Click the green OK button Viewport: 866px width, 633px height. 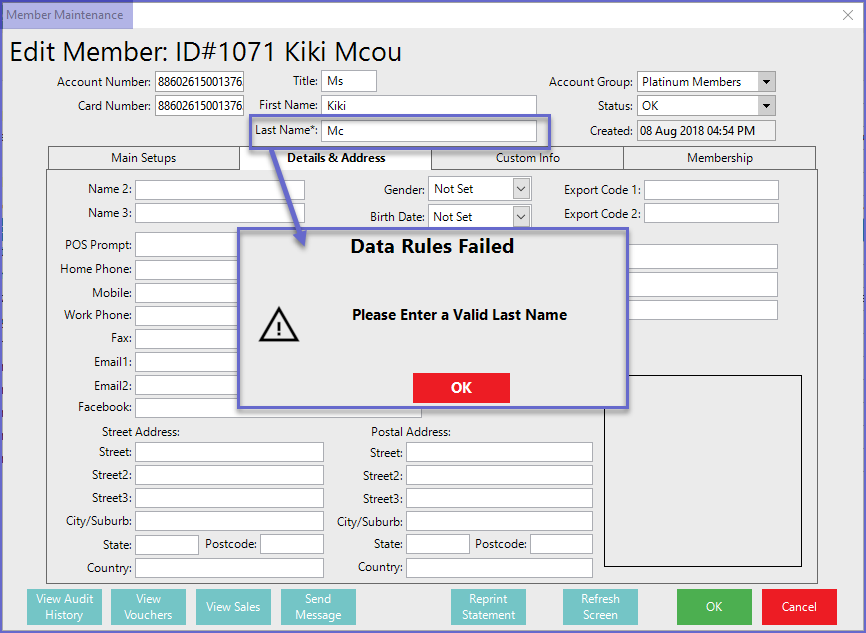point(713,607)
